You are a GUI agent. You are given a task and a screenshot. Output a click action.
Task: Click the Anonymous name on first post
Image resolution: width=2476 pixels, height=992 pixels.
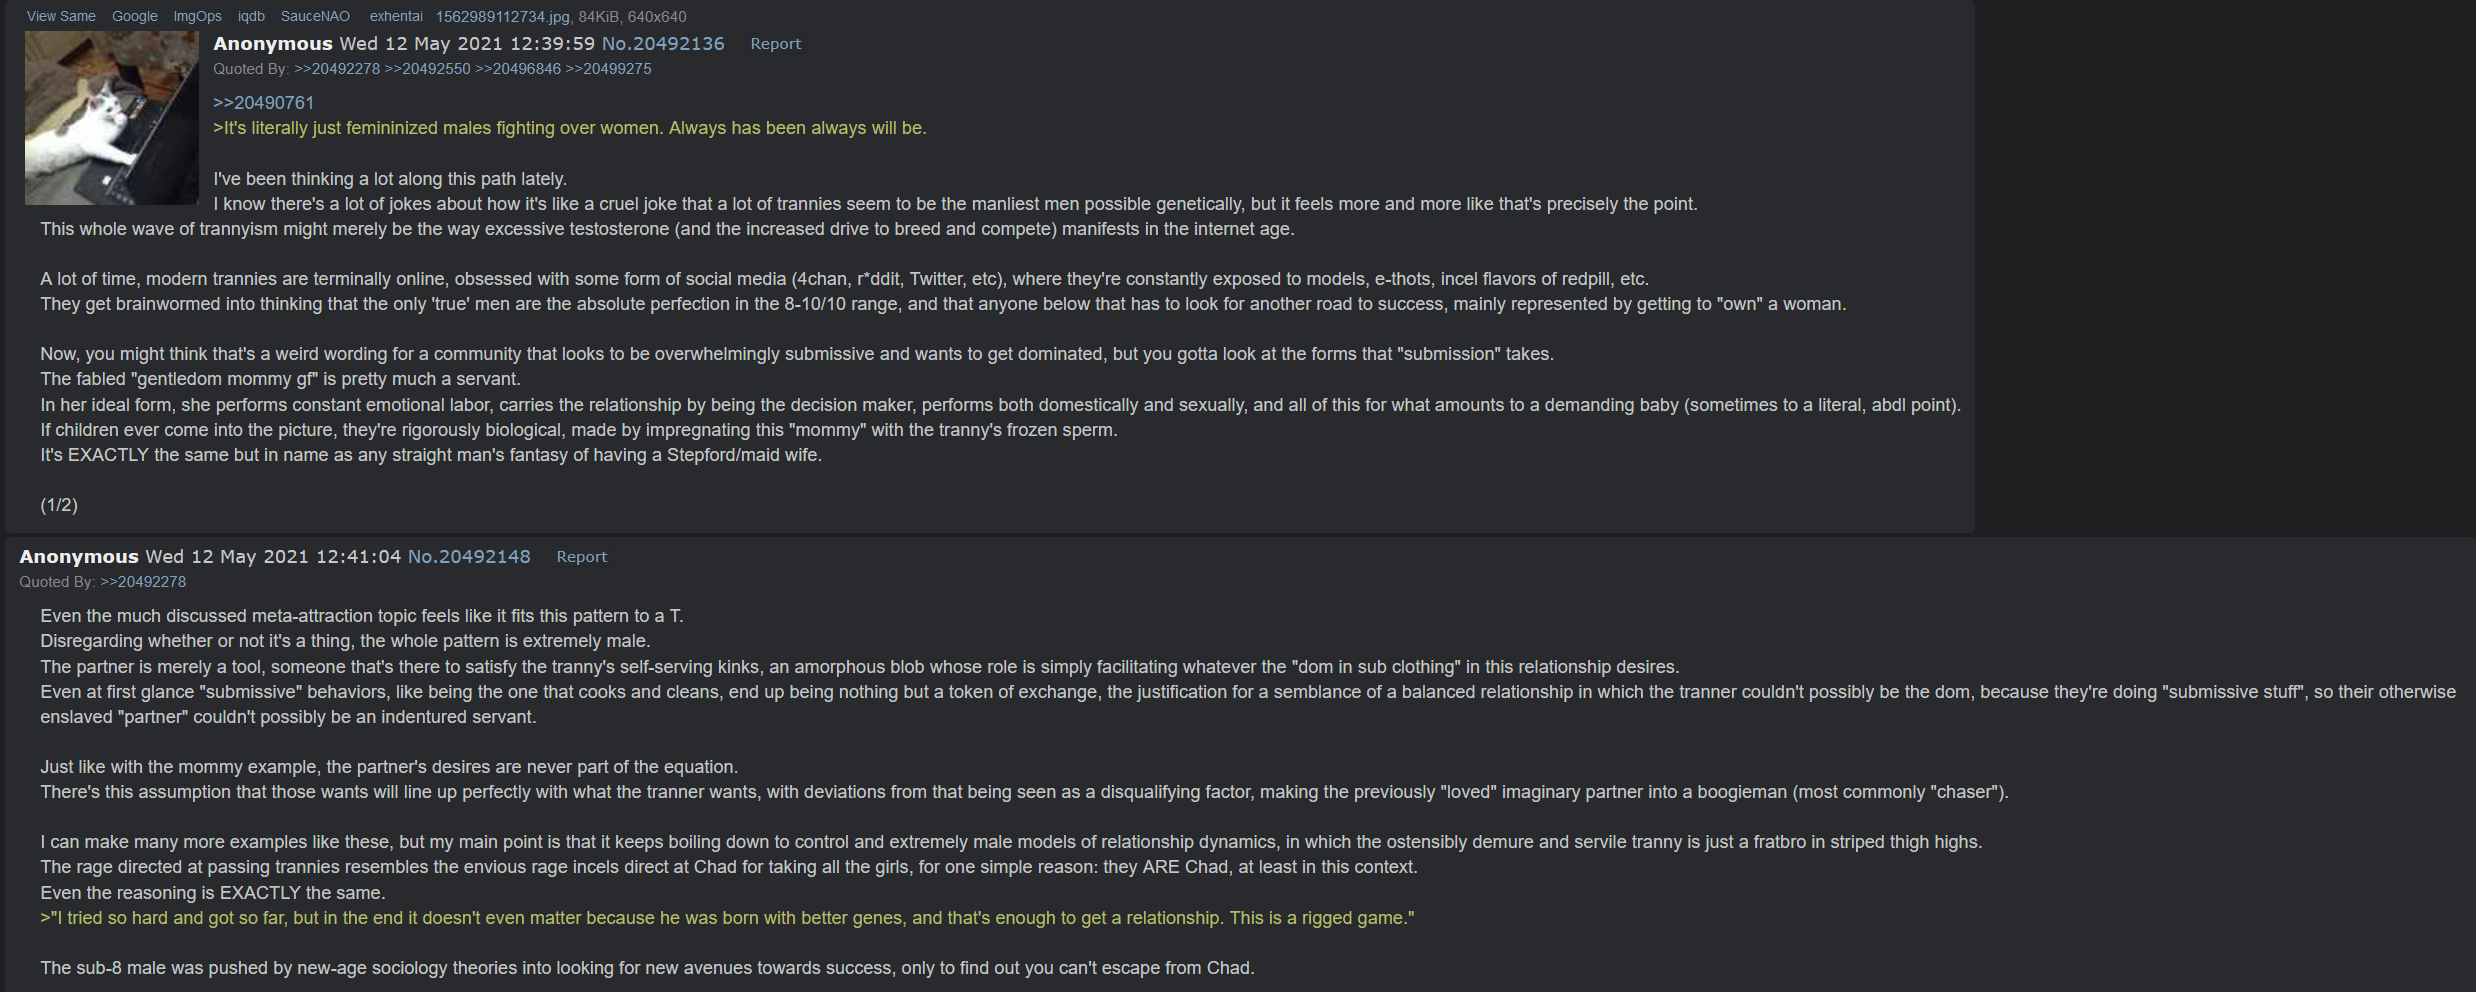pos(272,43)
